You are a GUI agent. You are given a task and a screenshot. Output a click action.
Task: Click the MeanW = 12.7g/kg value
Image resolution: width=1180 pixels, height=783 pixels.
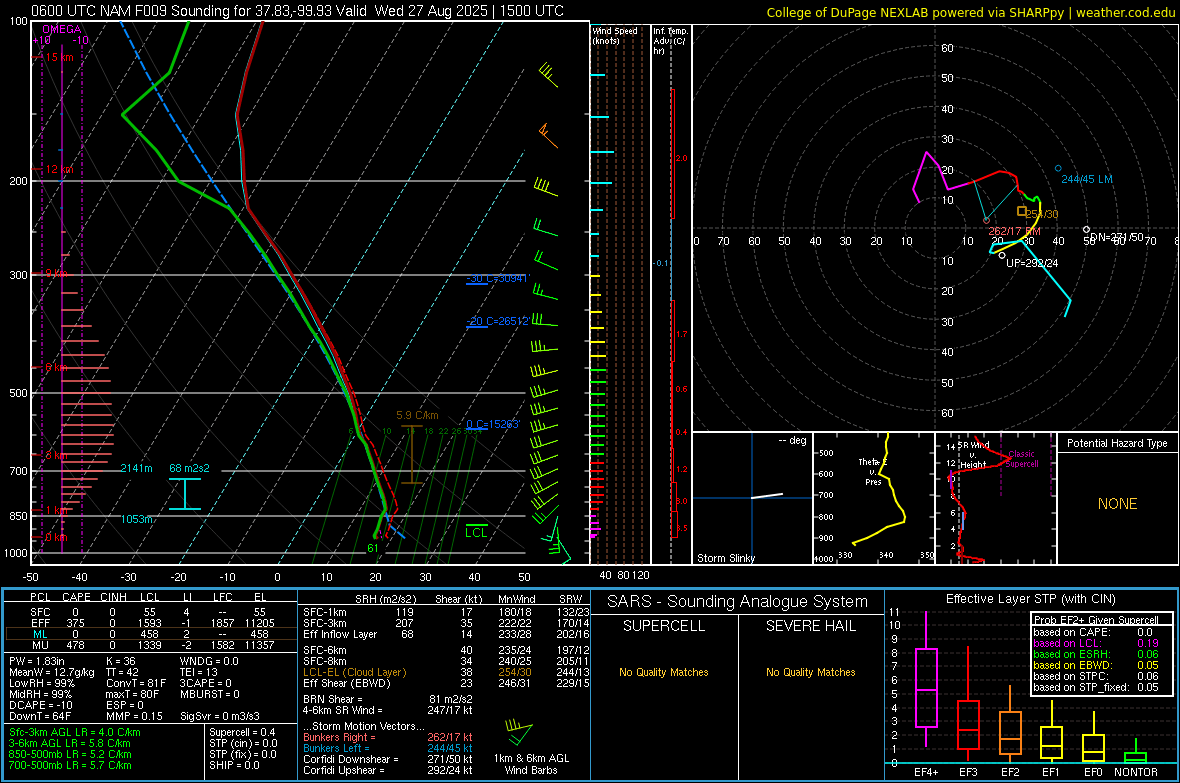51,672
